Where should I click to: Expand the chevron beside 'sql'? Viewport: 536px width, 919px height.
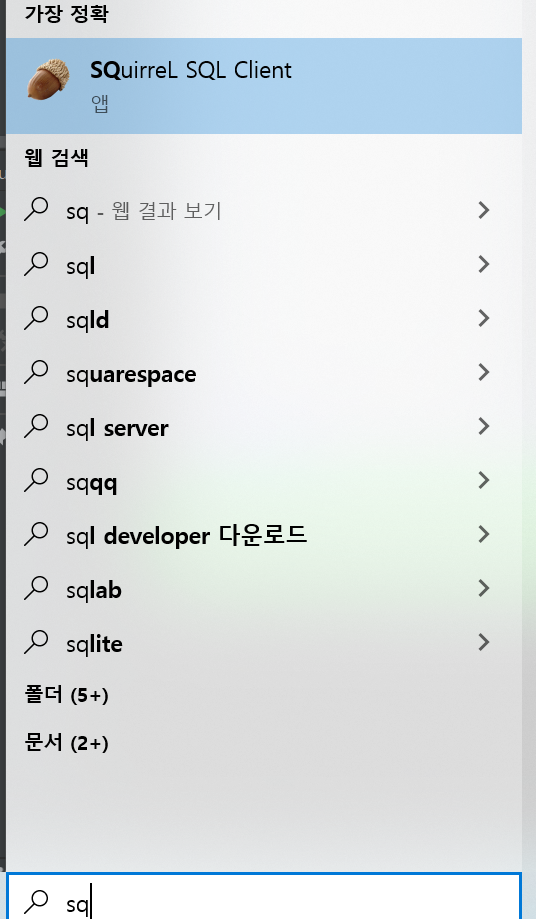click(483, 264)
